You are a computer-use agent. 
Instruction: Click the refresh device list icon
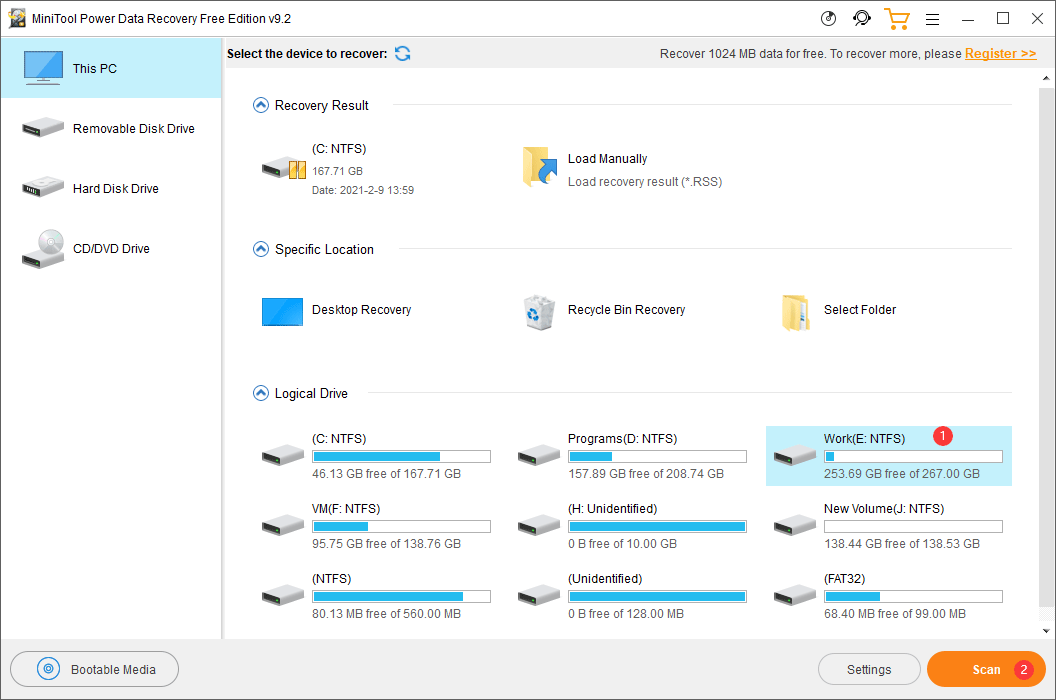click(x=402, y=54)
